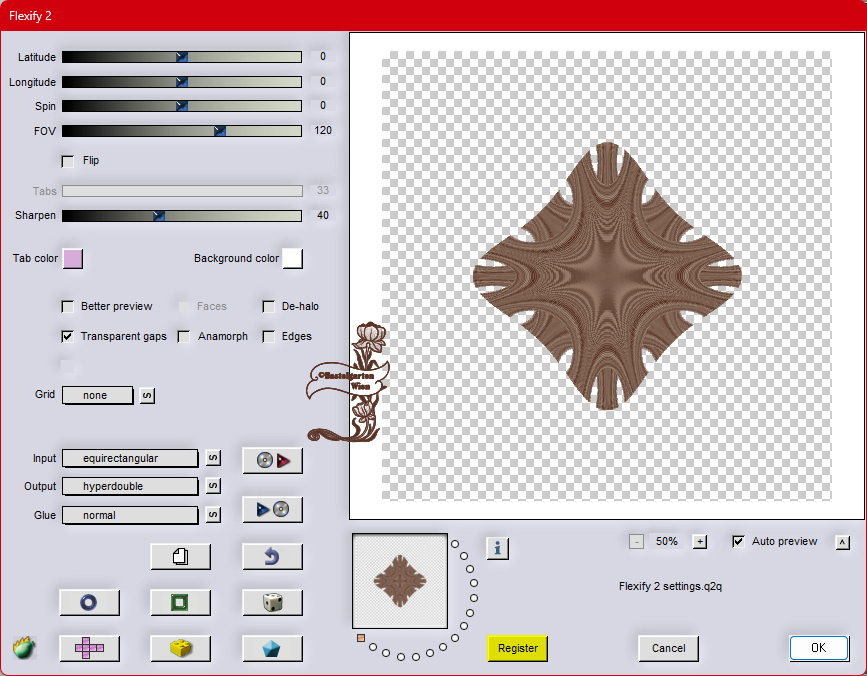Click the green square frame button
This screenshot has height=676, width=867.
[180, 602]
